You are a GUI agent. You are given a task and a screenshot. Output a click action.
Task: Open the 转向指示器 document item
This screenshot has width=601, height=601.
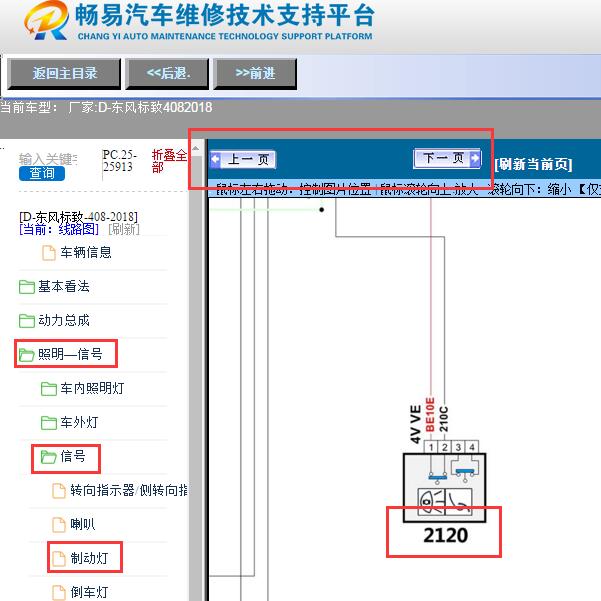tap(129, 490)
